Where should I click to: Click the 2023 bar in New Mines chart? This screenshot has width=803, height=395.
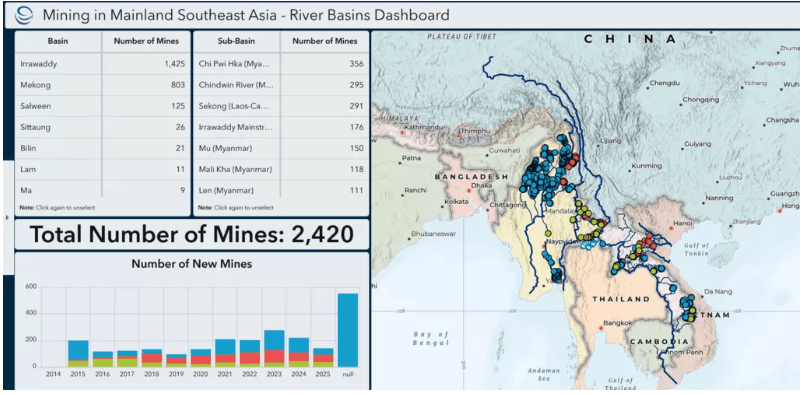click(x=274, y=348)
